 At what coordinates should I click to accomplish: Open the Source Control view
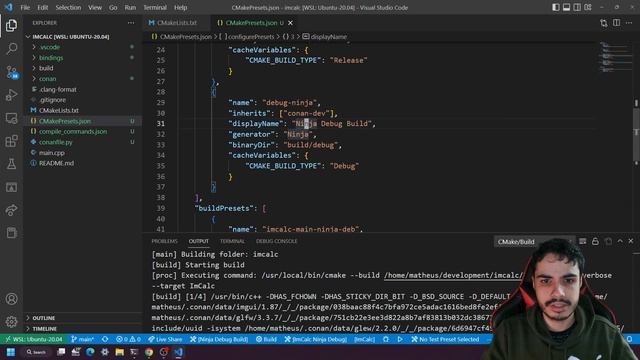click(11, 72)
